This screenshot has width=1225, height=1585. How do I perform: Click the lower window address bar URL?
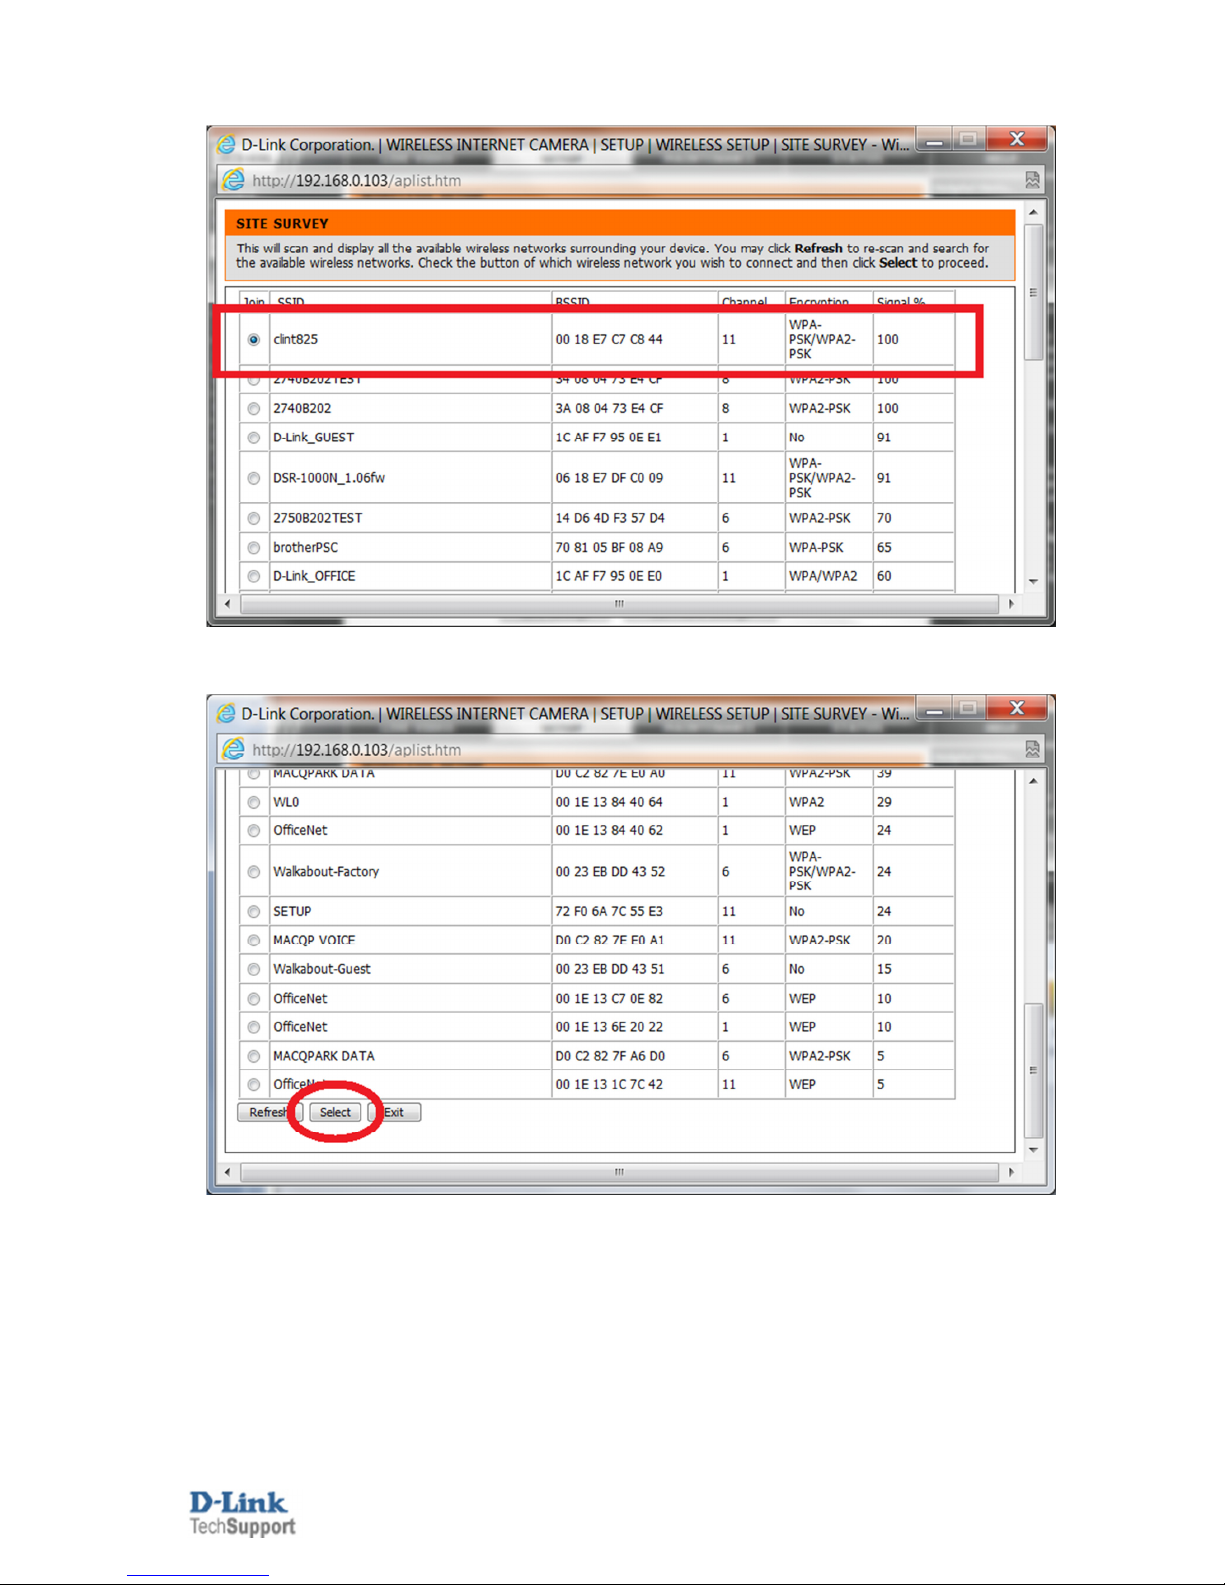pos(357,750)
